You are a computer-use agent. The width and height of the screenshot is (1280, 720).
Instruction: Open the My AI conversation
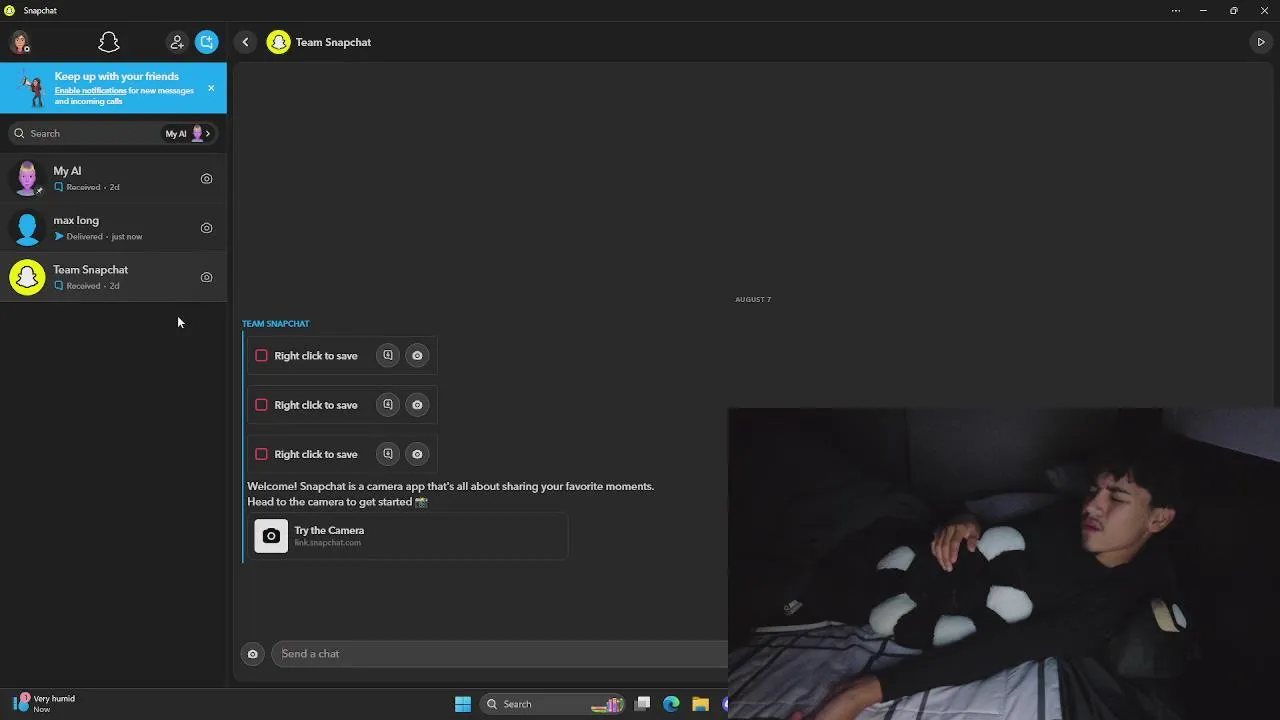click(x=113, y=178)
